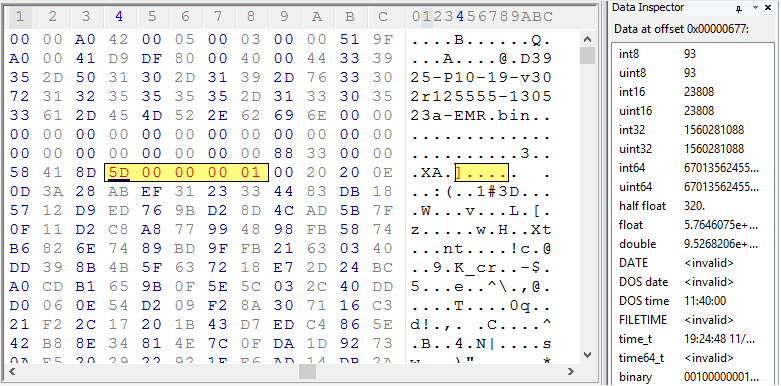The width and height of the screenshot is (781, 386).
Task: Click the hex view scroll down arrow
Action: [x=587, y=355]
